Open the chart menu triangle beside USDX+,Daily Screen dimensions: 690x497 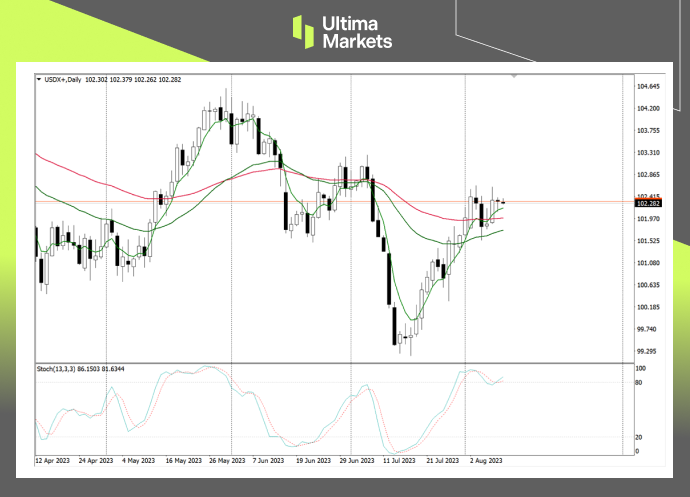coord(39,80)
